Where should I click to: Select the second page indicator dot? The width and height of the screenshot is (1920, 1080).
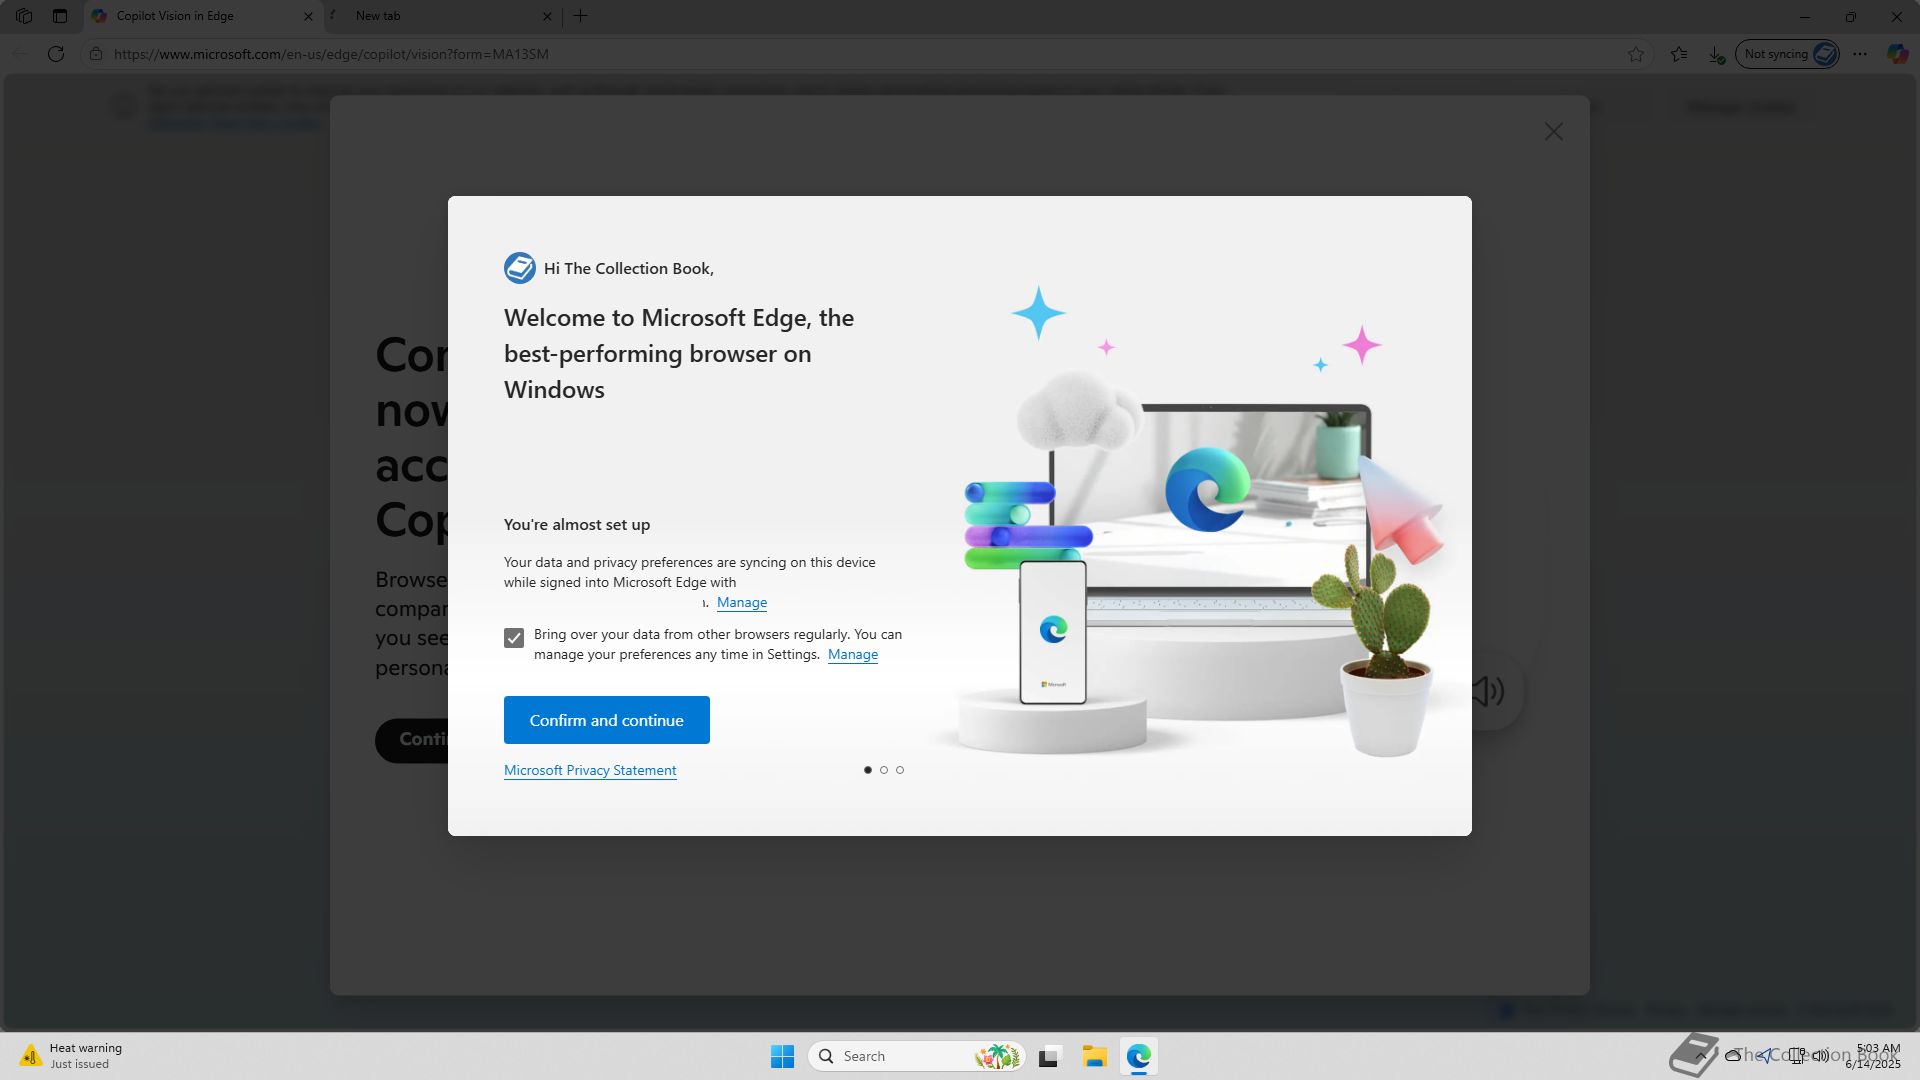click(x=884, y=770)
